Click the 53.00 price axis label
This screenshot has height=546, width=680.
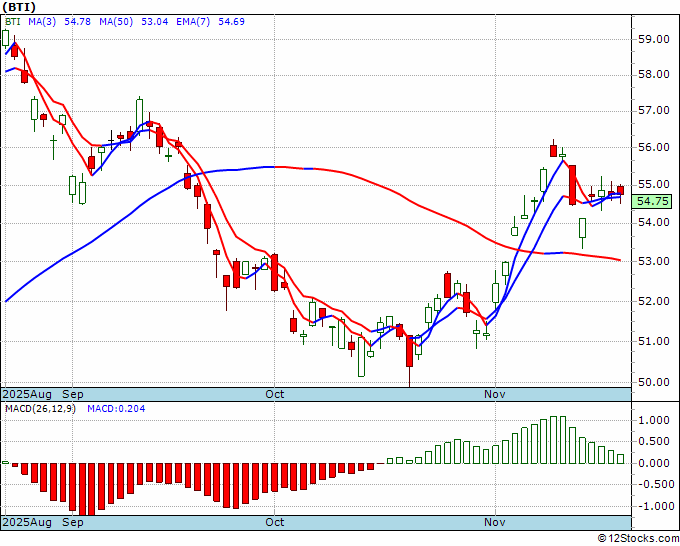pyautogui.click(x=654, y=261)
